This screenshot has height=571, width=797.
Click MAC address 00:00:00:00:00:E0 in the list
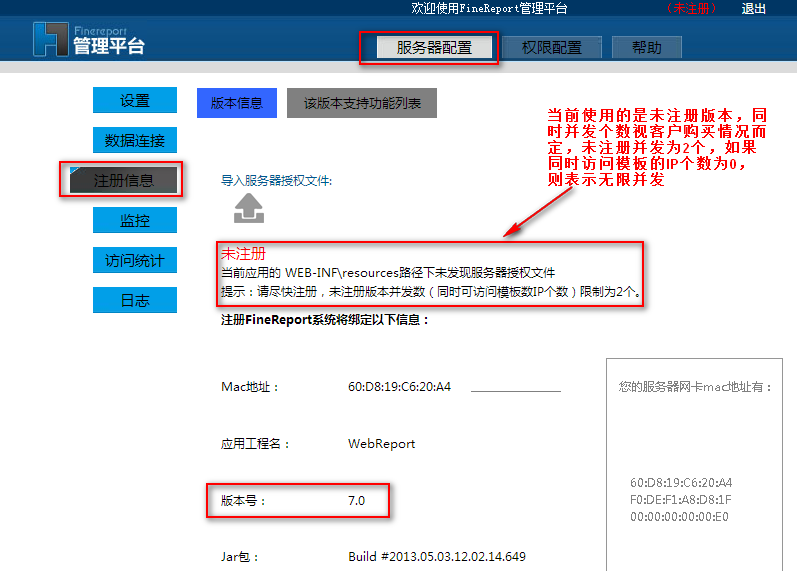tap(679, 517)
